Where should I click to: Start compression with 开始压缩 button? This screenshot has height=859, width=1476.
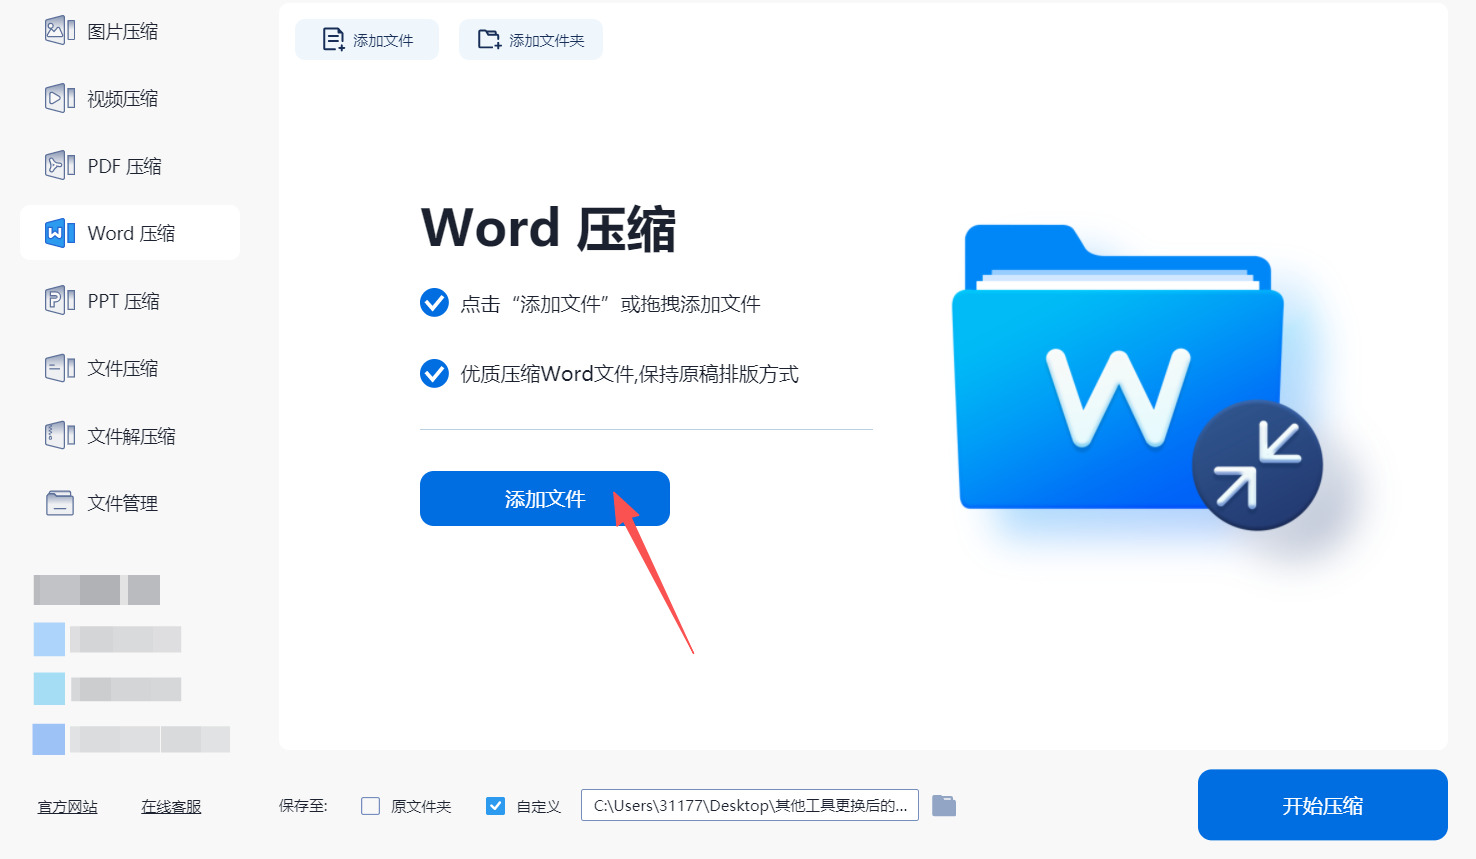[x=1323, y=805]
